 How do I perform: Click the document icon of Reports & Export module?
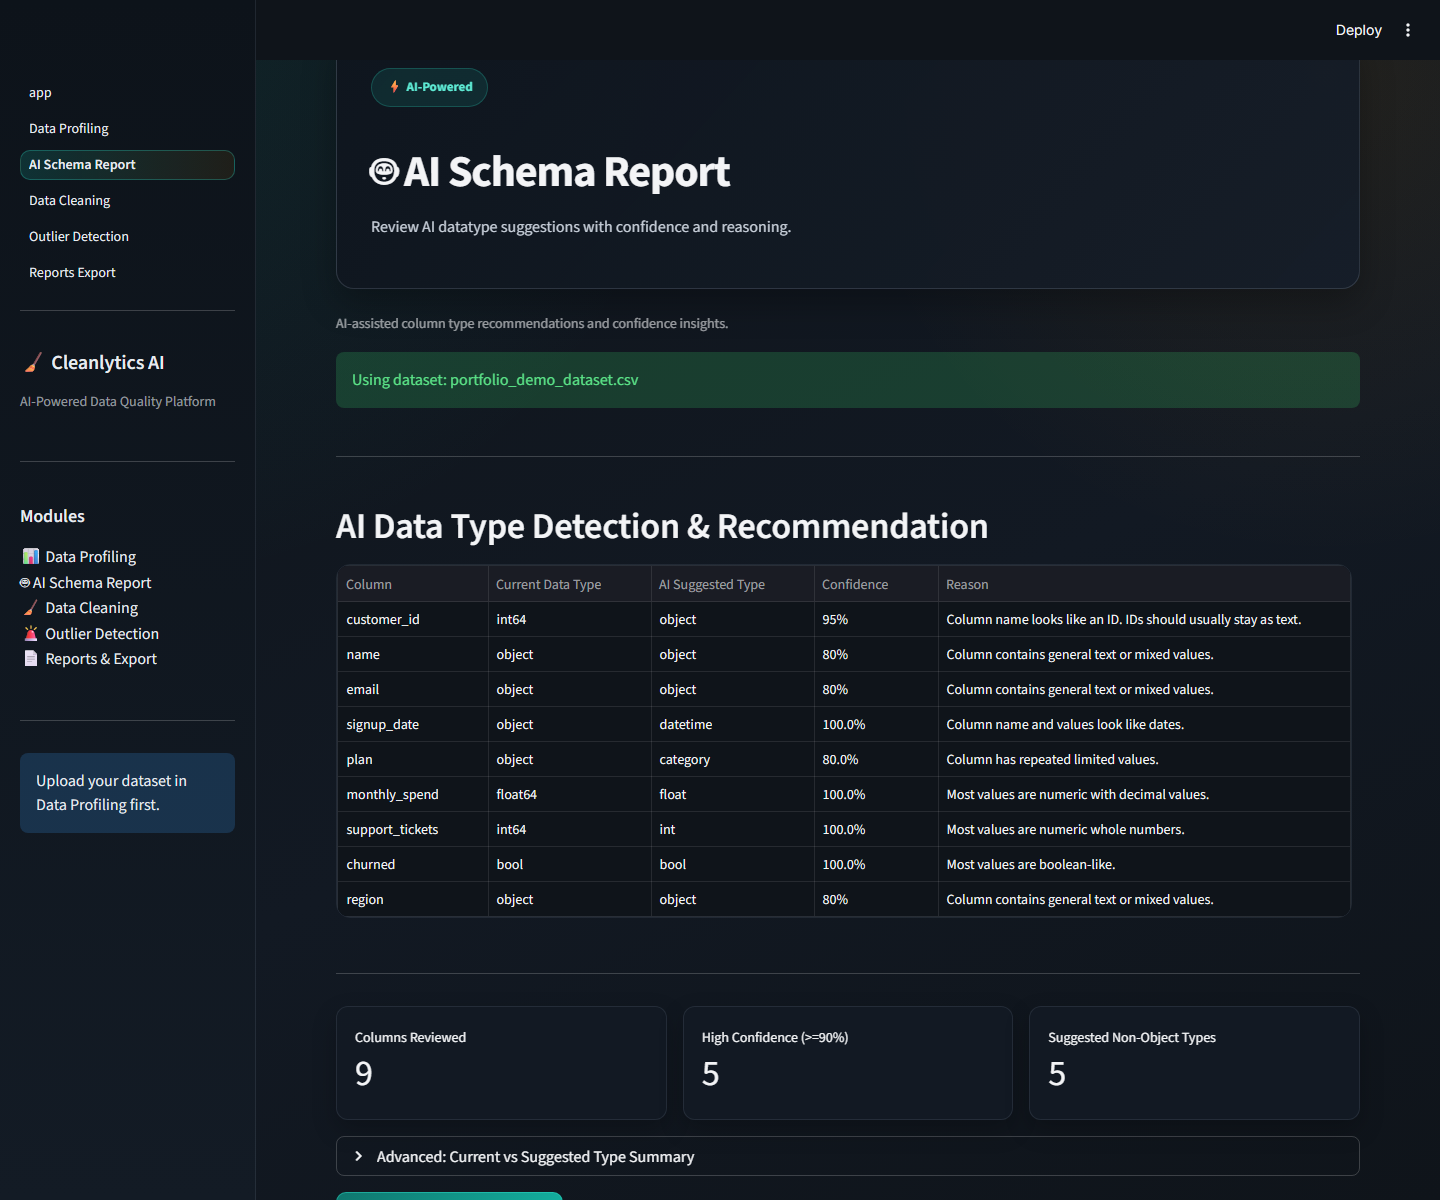click(x=31, y=658)
